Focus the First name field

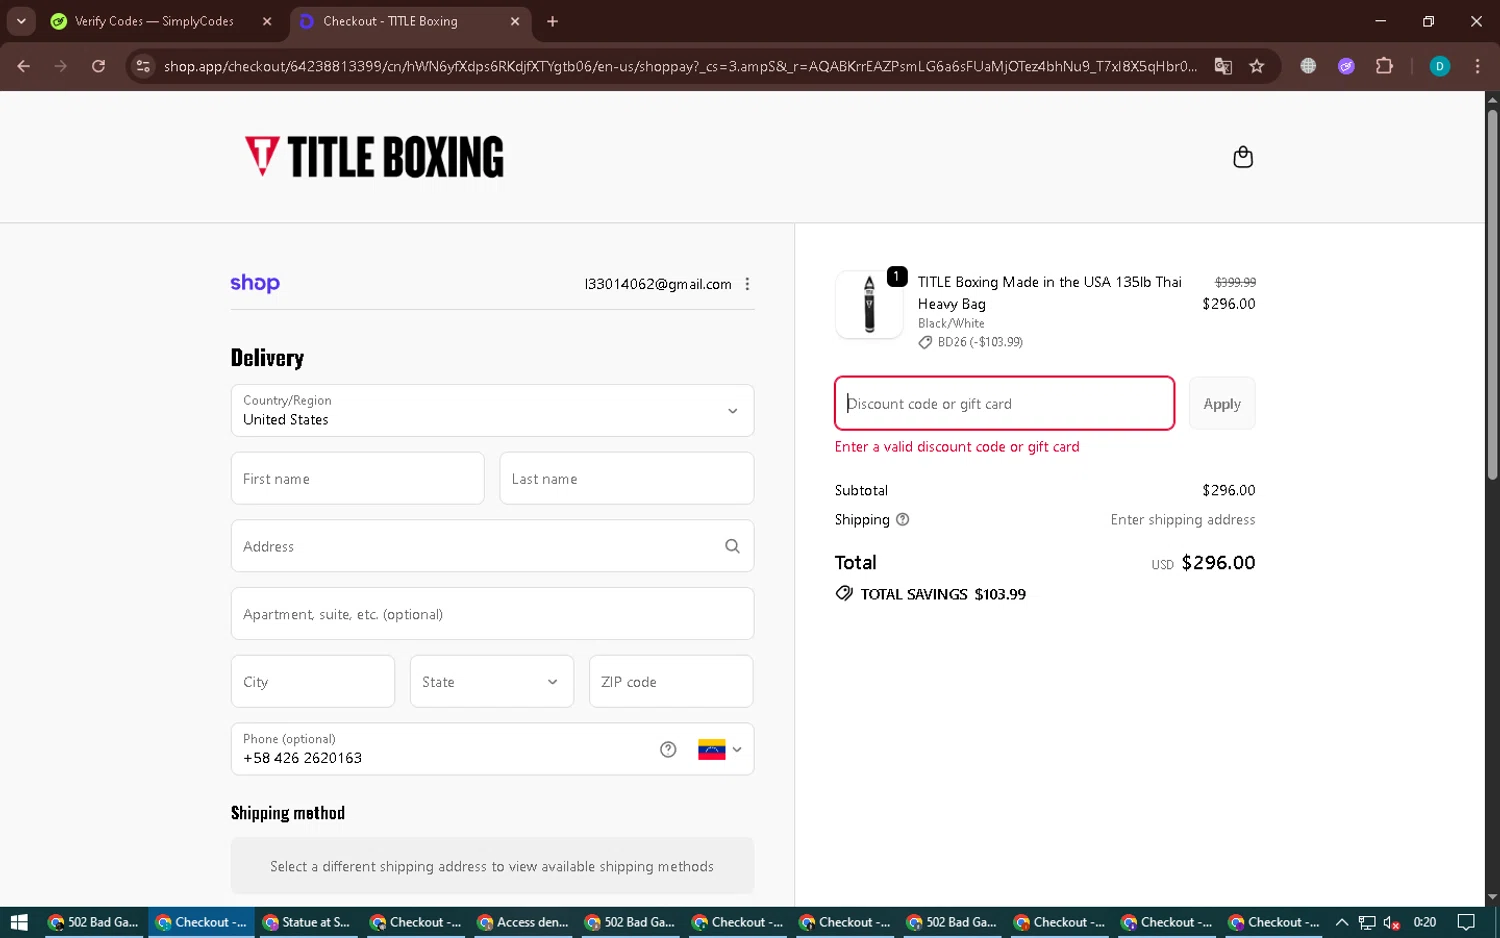pos(358,479)
